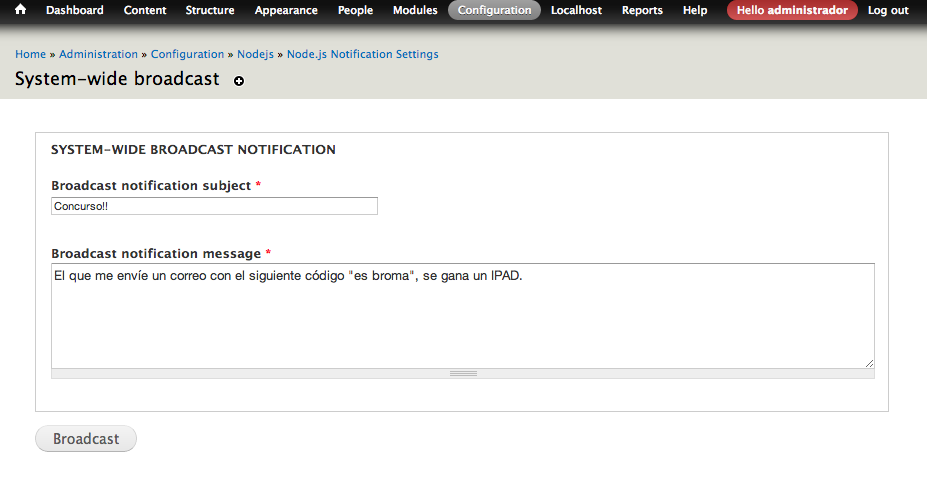Click the broadcast notification subject field

(x=214, y=206)
